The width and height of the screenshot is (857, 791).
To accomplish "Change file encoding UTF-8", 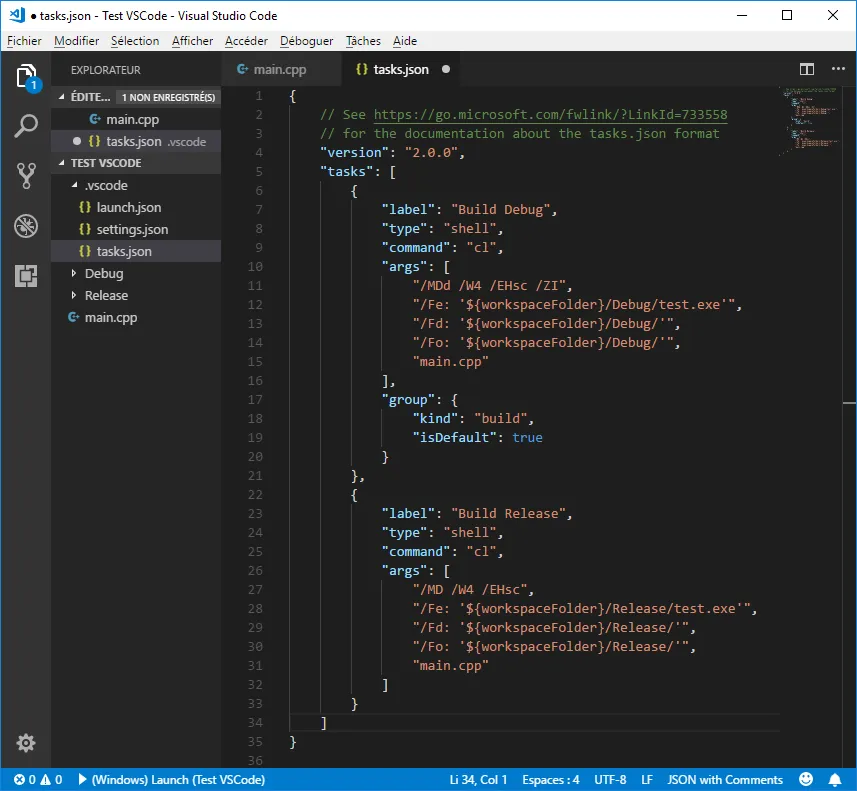I will (610, 780).
